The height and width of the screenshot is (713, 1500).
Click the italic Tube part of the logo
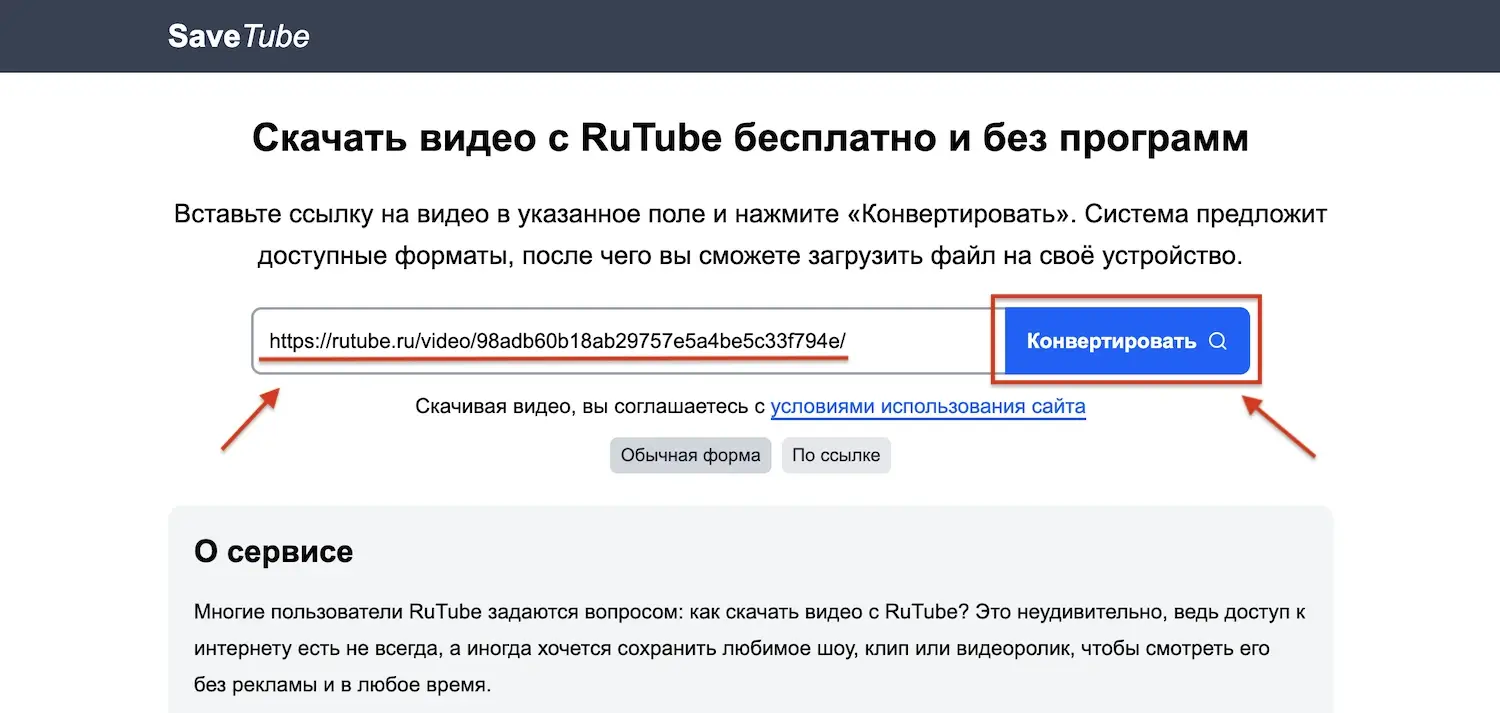coord(276,36)
